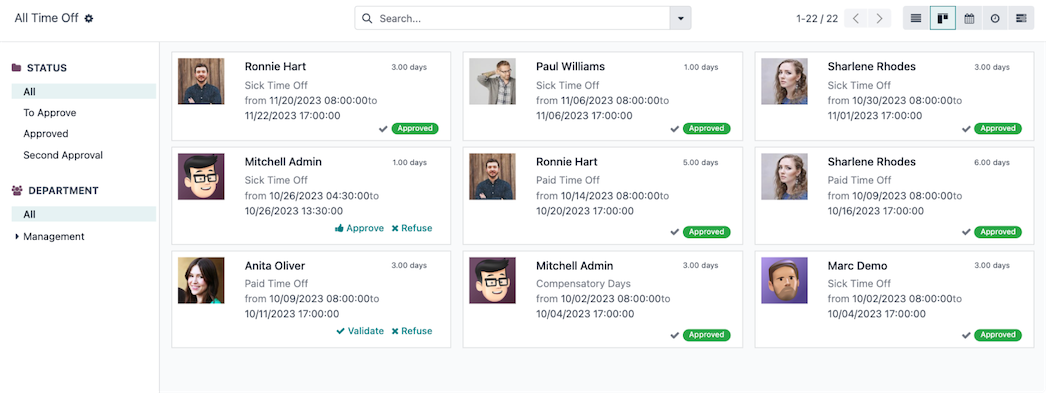The height and width of the screenshot is (393, 1046).
Task: Refuse Mitchell Admin's sick time off
Action: [412, 228]
